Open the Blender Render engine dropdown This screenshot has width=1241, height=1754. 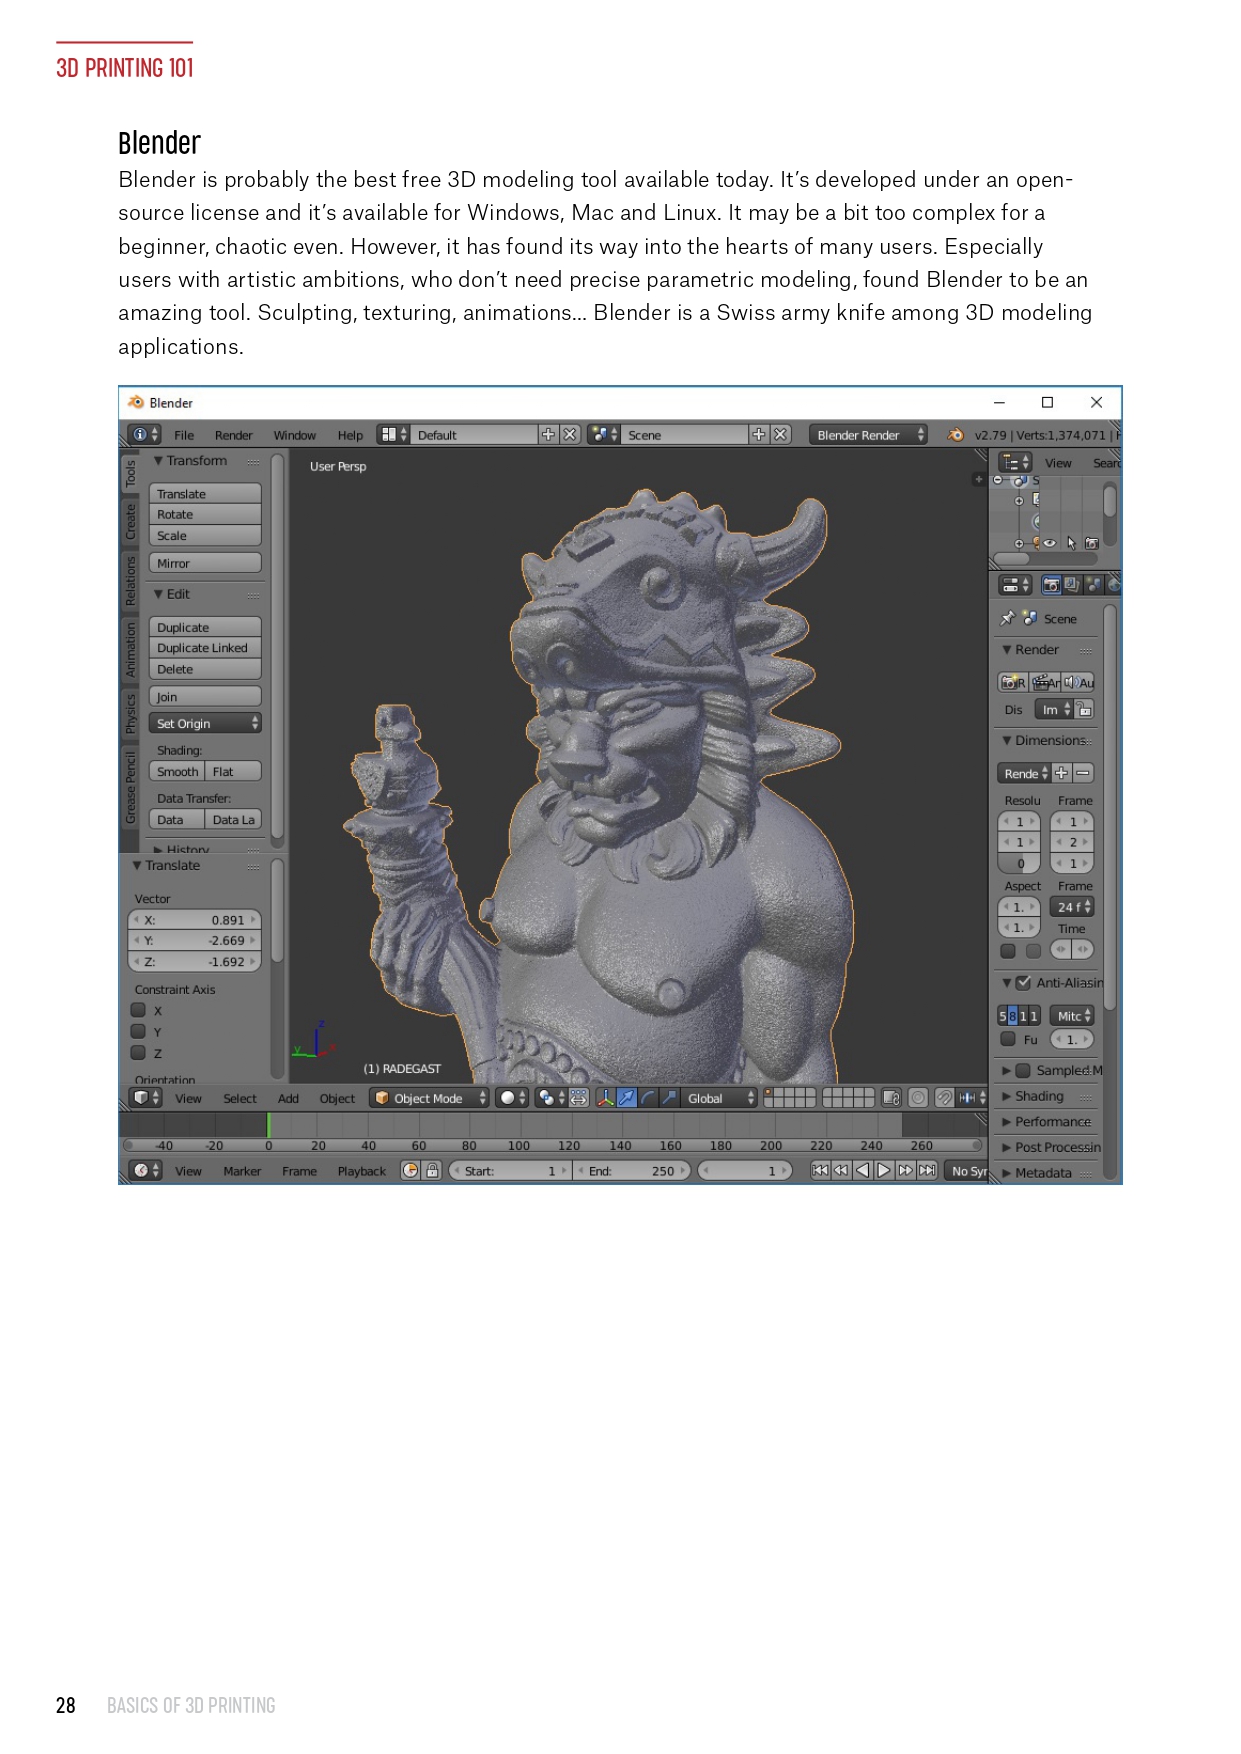pyautogui.click(x=868, y=435)
